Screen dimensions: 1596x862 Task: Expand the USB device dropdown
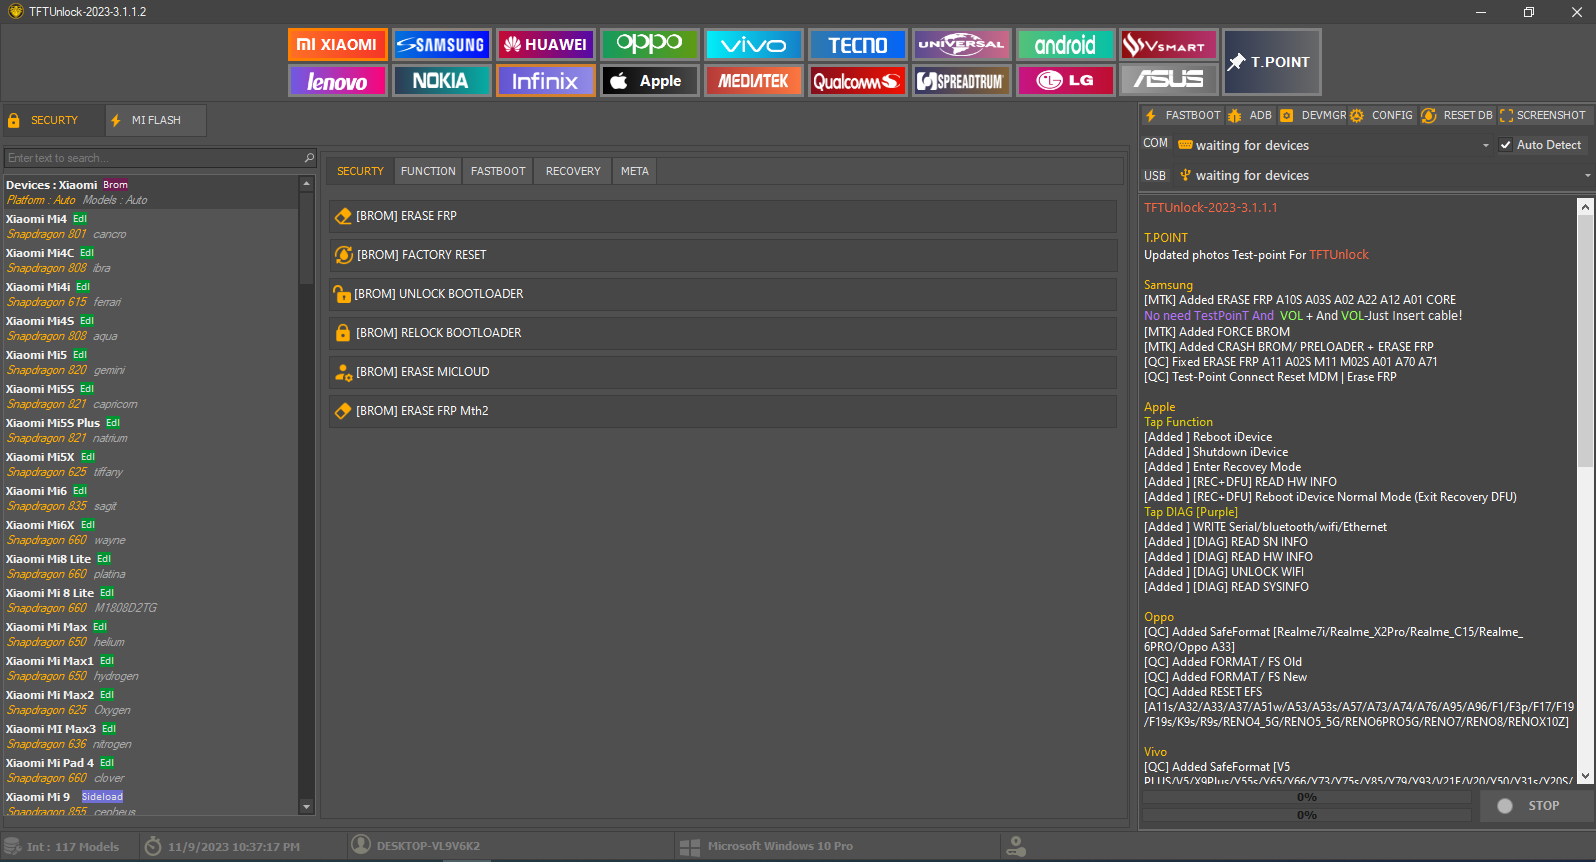(x=1588, y=175)
